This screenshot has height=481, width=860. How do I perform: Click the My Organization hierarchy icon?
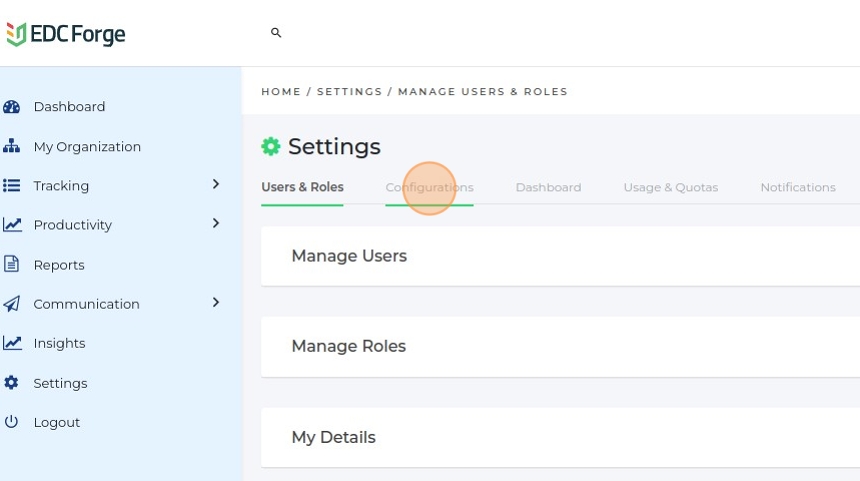(x=12, y=147)
